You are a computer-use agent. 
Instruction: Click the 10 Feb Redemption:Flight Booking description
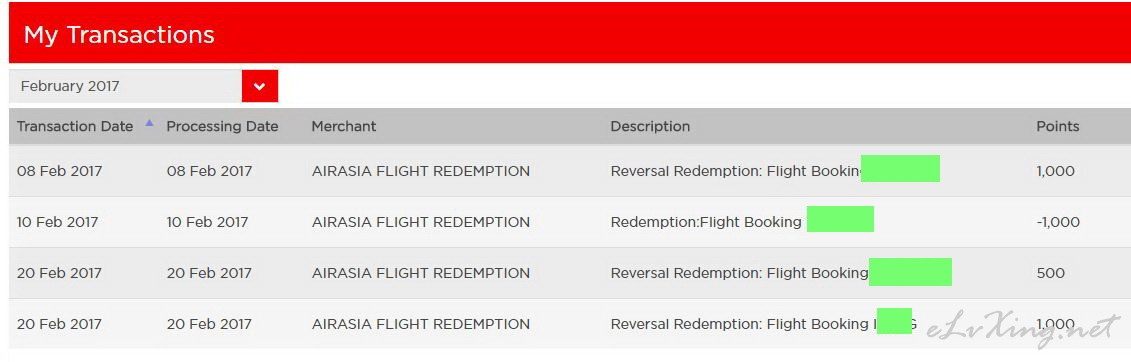click(706, 222)
